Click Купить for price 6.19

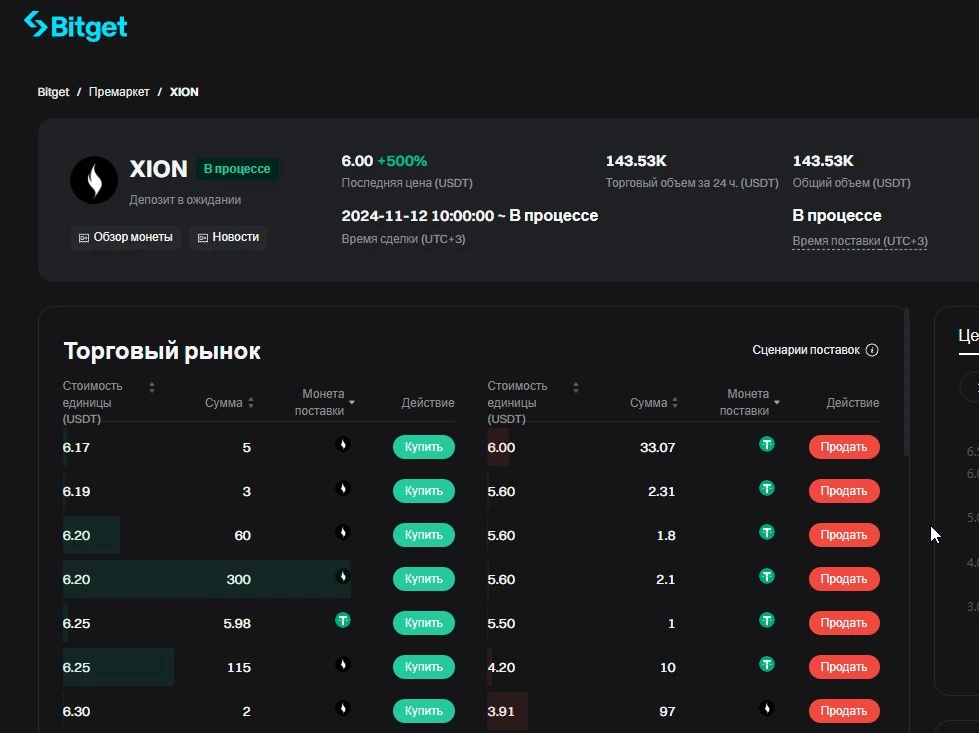pos(424,491)
